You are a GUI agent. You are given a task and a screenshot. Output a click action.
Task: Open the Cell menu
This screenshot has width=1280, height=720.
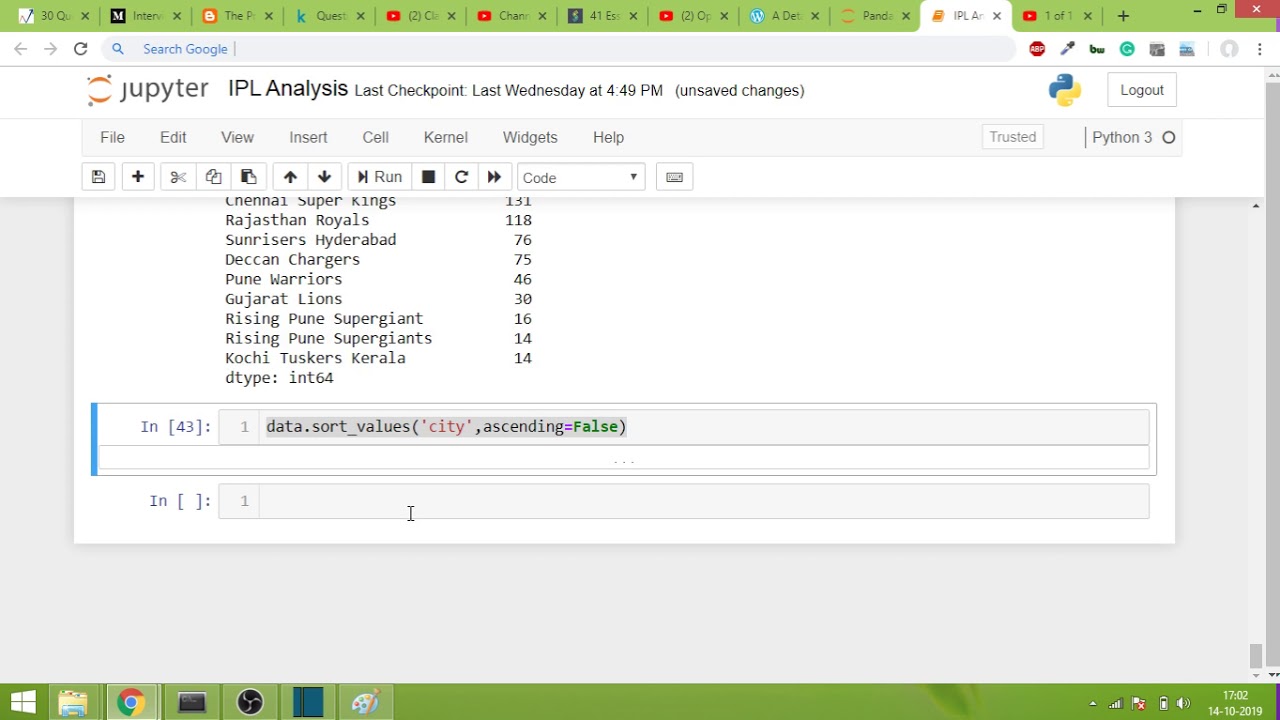point(375,137)
